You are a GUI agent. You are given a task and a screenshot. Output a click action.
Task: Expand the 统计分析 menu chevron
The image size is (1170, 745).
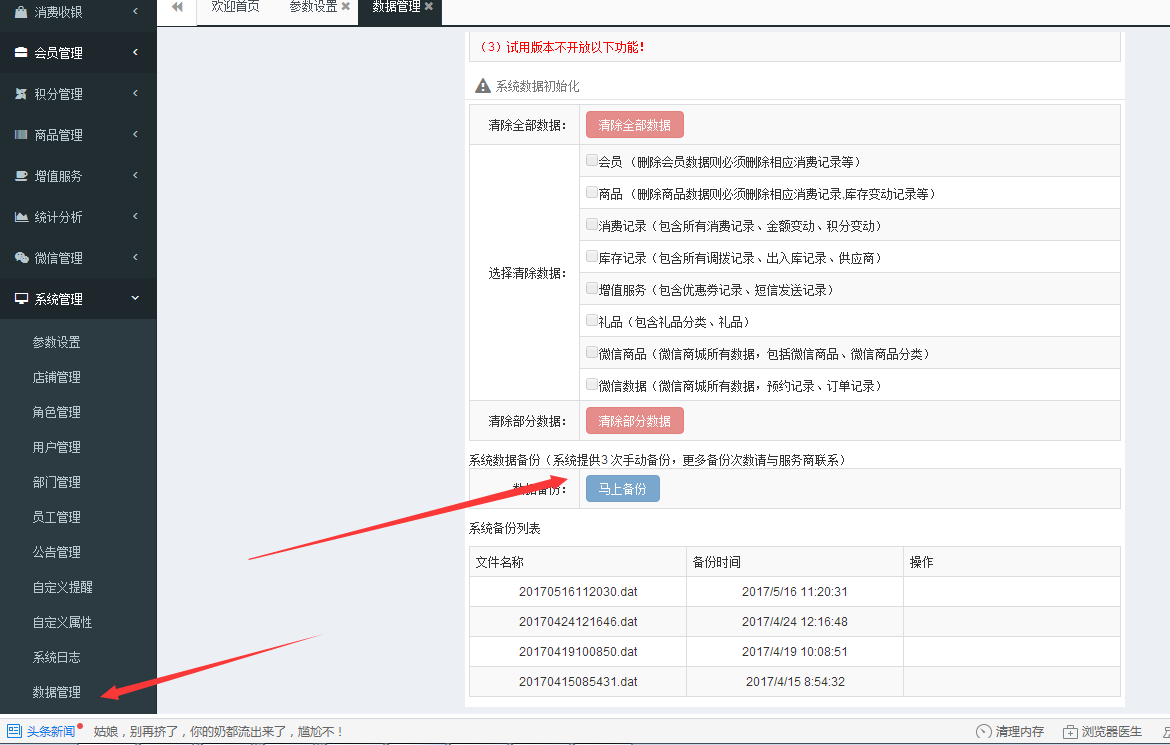135,217
